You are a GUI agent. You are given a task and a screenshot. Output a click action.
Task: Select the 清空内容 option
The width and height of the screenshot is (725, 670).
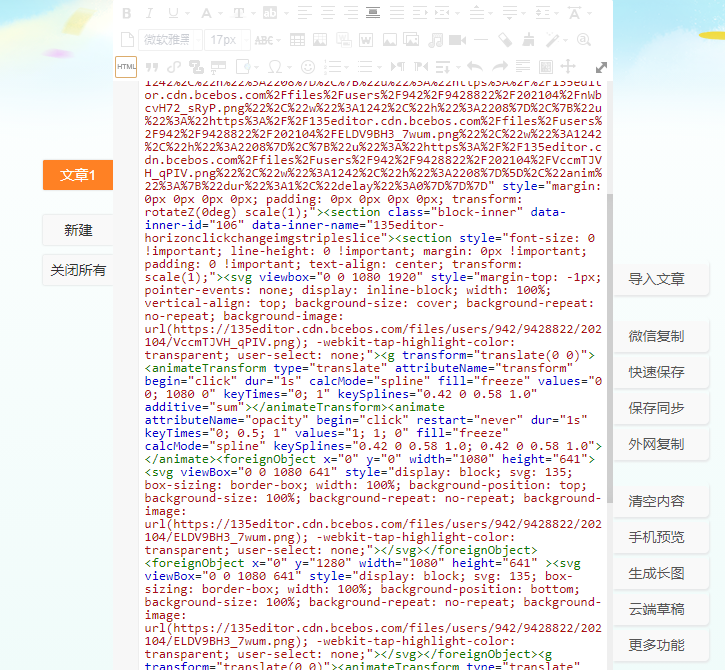[661, 501]
